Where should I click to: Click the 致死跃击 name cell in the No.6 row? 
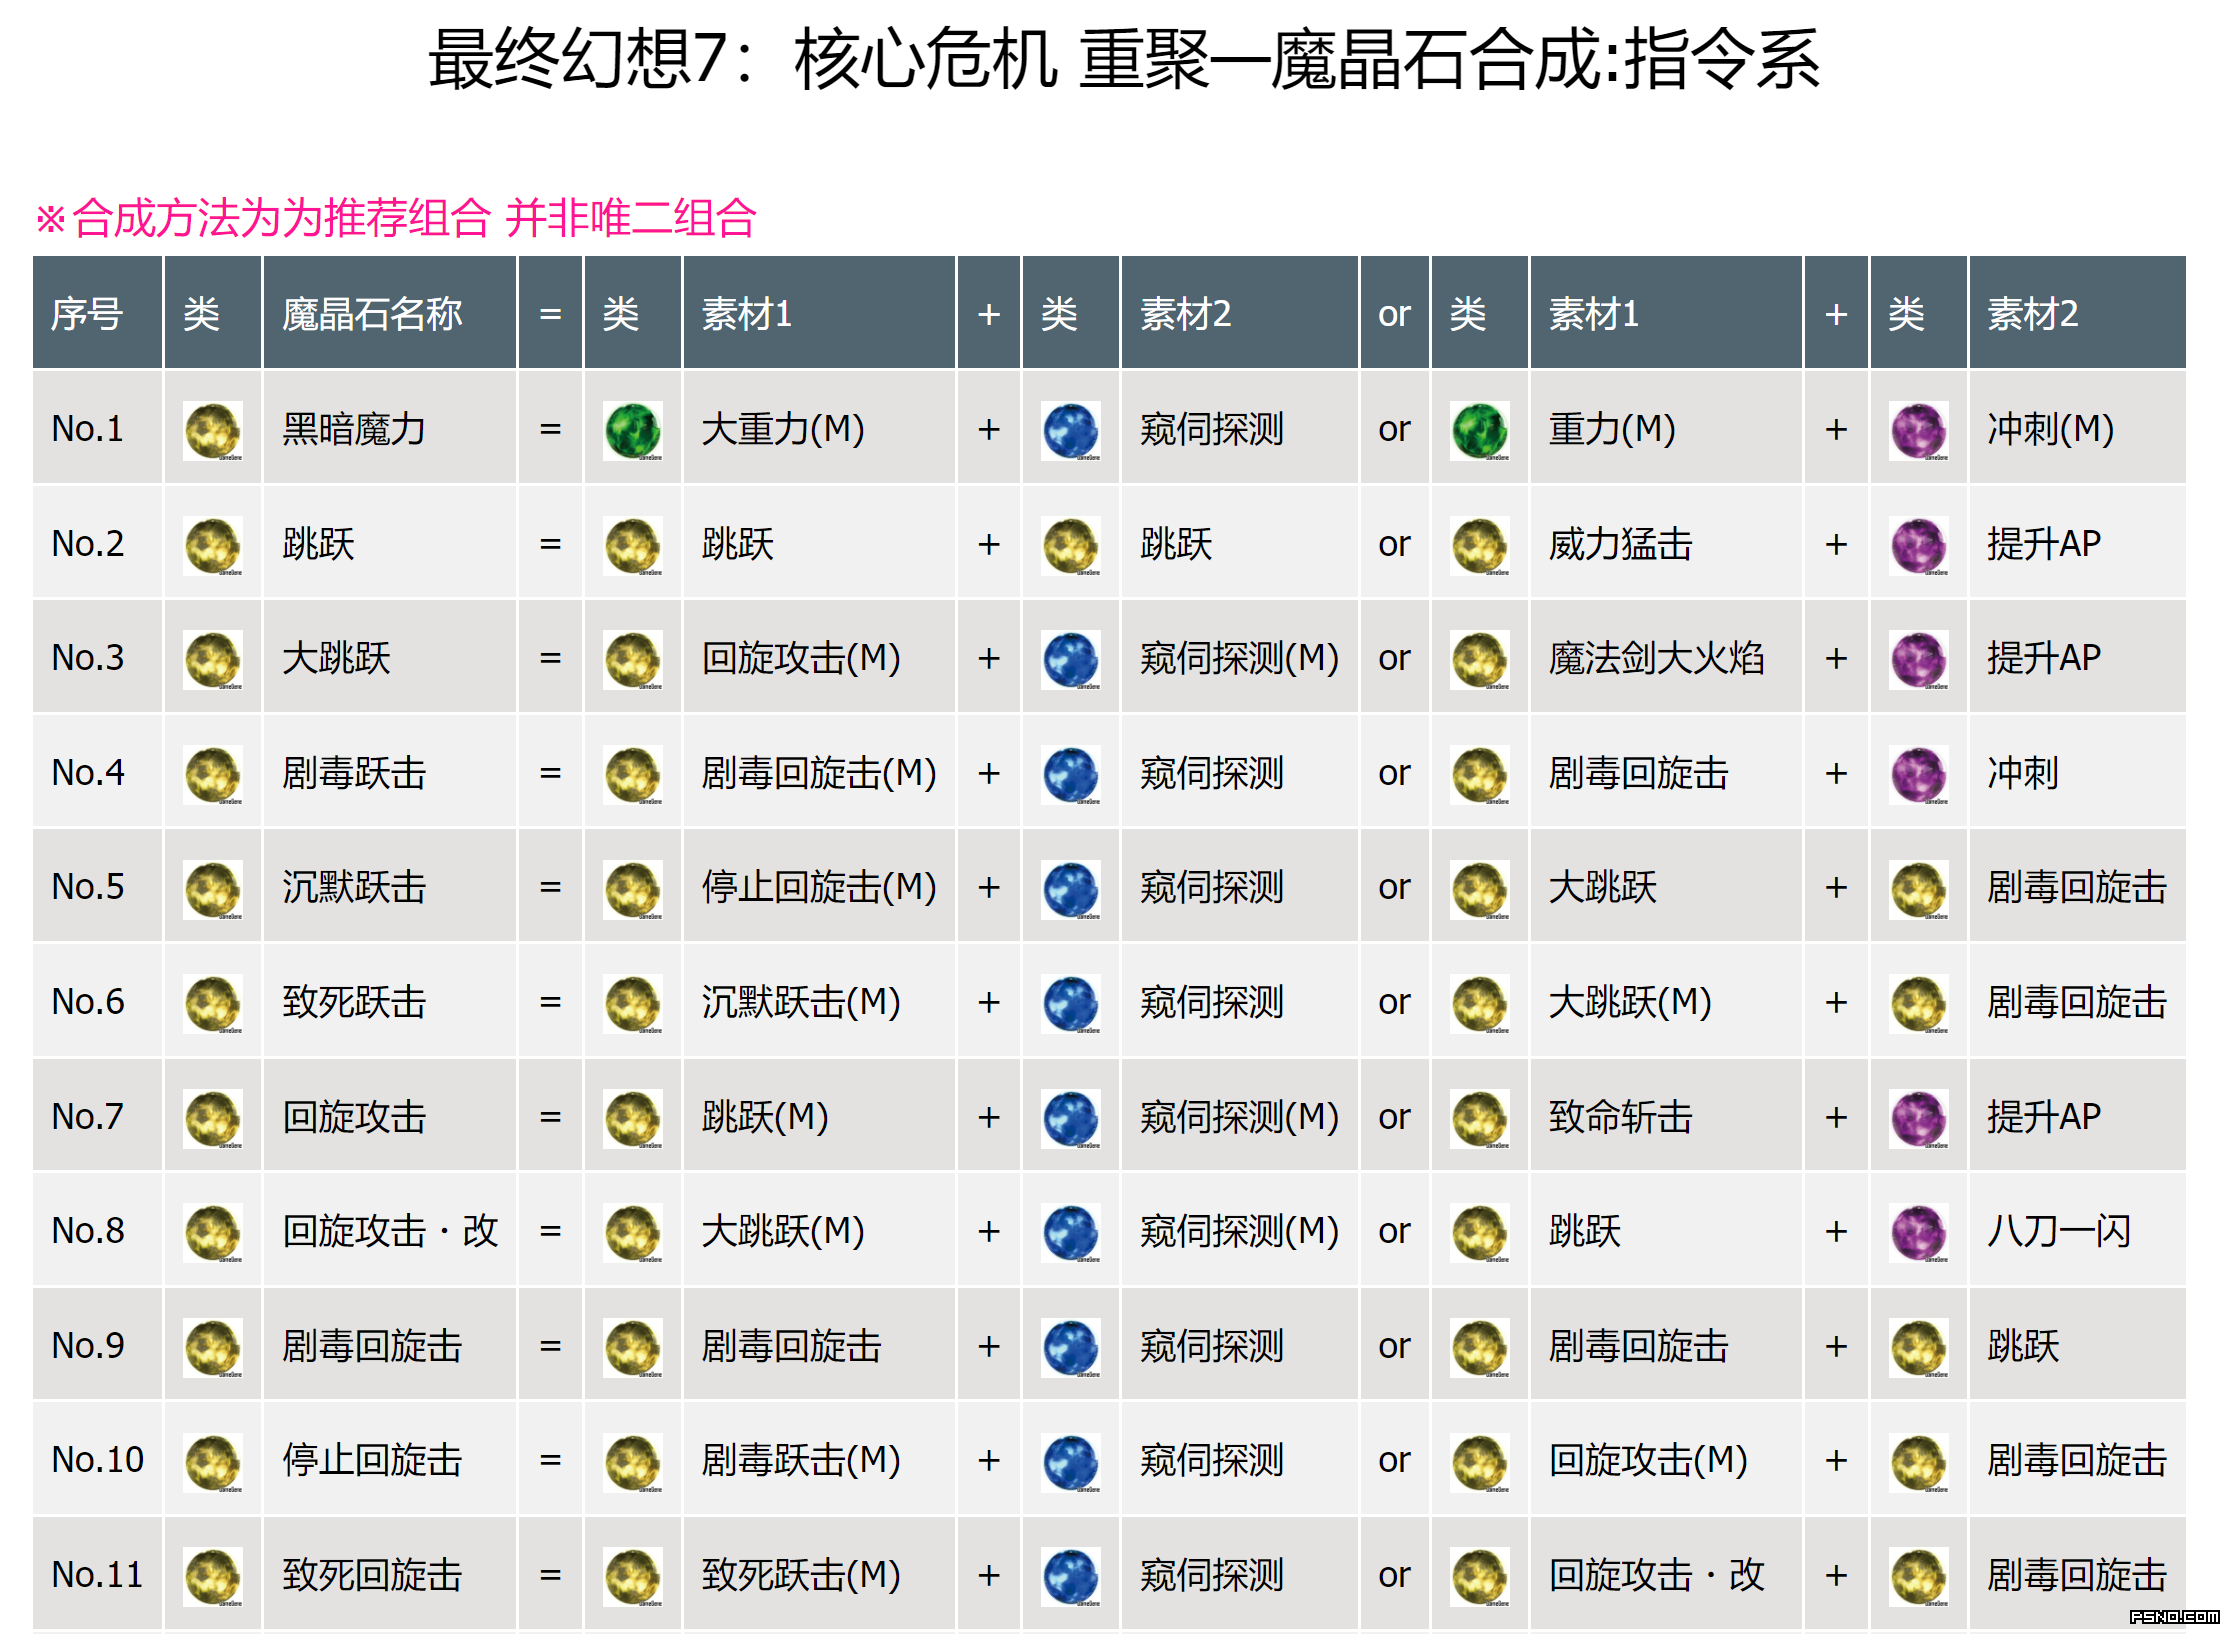click(390, 1001)
